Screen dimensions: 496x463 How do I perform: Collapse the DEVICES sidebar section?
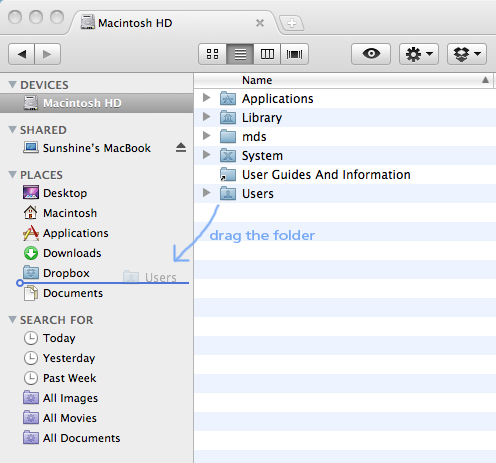click(13, 84)
